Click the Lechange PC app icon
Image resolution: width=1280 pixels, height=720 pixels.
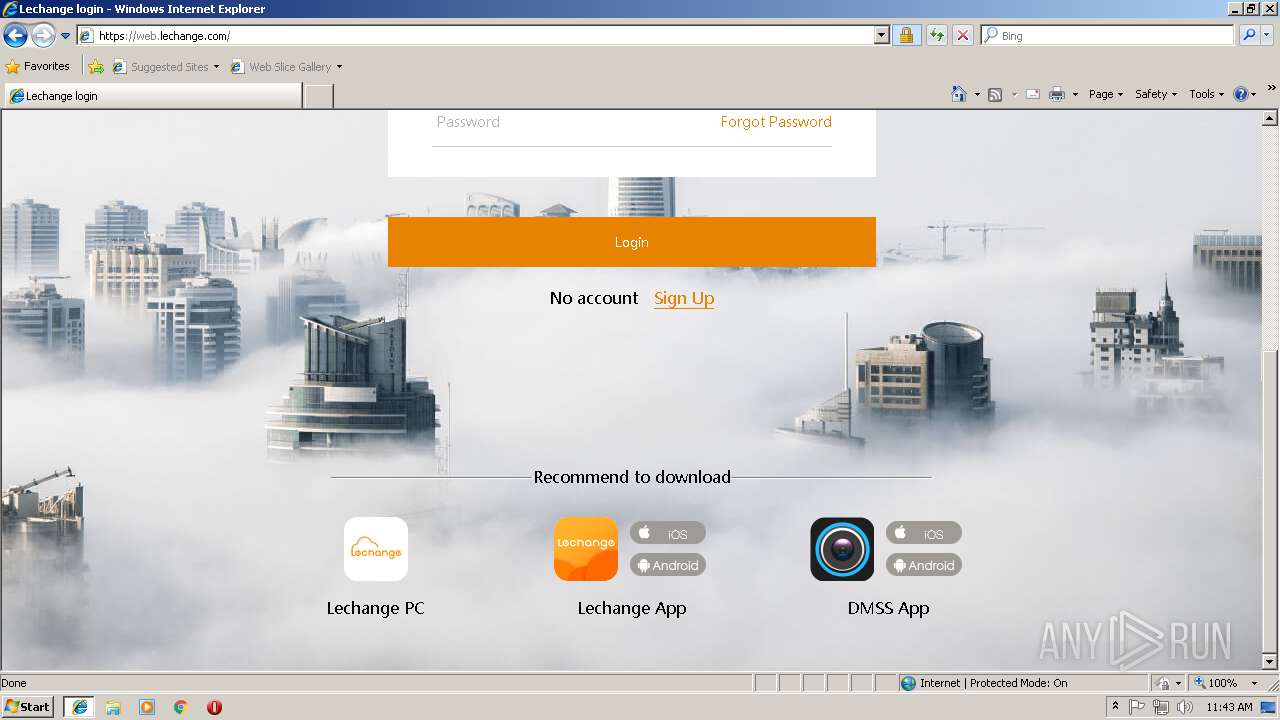(376, 549)
